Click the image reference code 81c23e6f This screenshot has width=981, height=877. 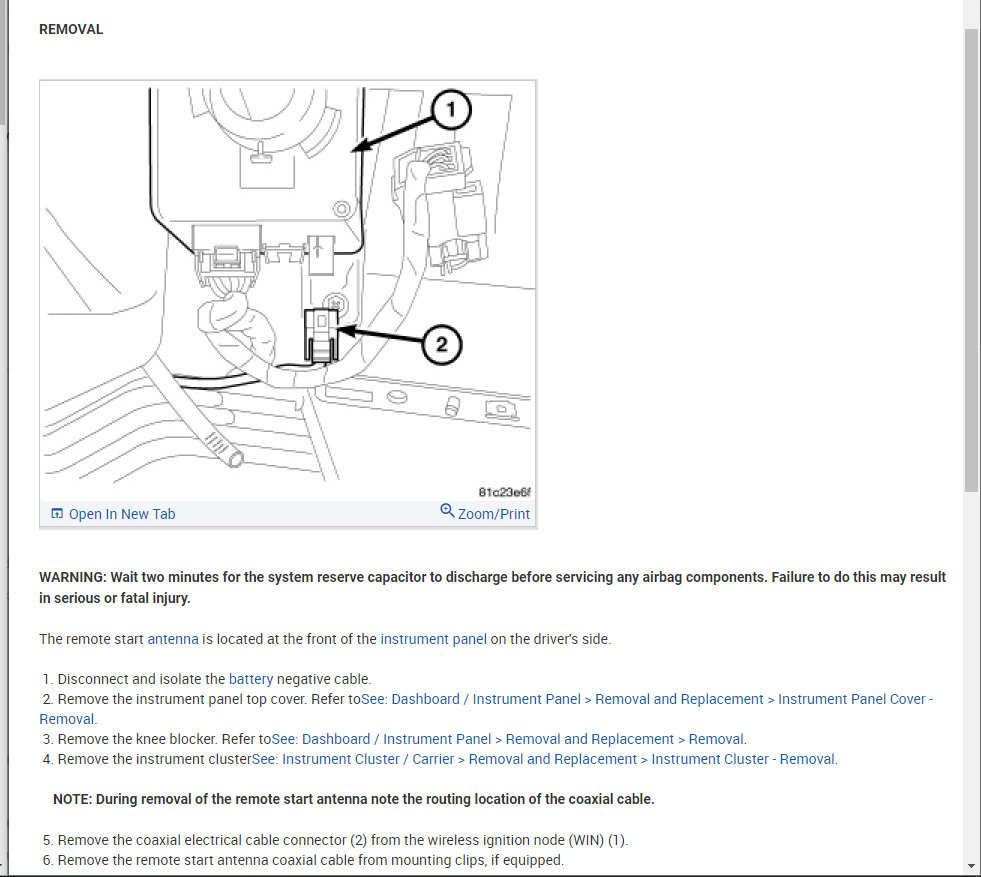click(x=504, y=492)
